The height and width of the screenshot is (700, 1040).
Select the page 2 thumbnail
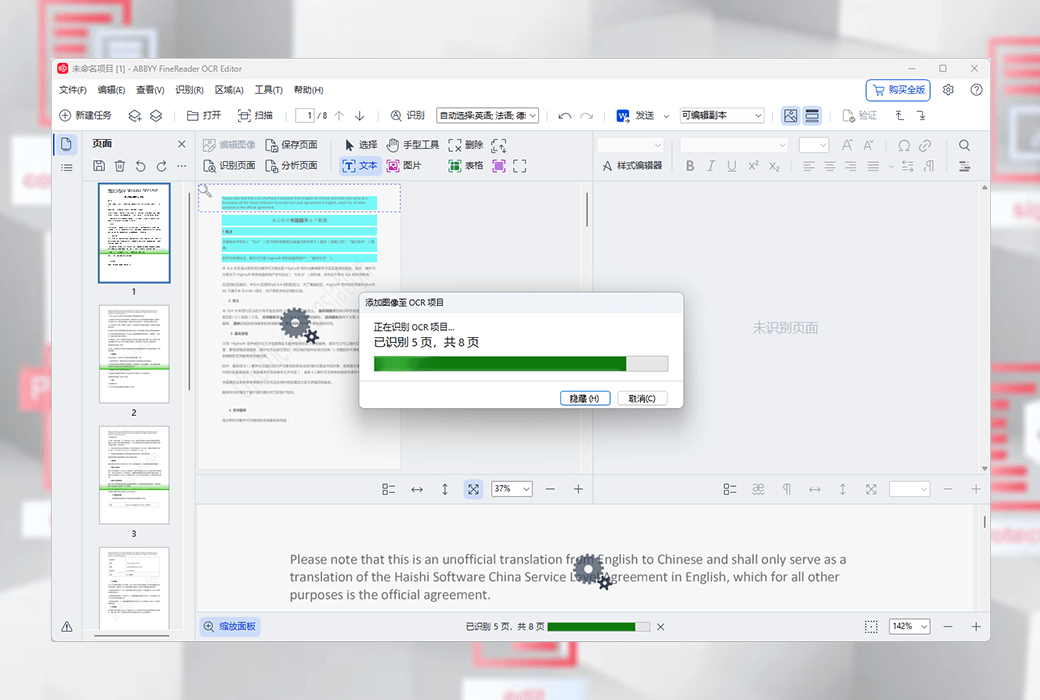[134, 354]
